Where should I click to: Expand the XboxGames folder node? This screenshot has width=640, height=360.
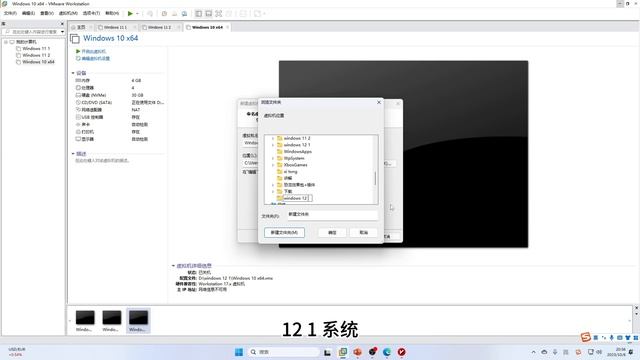(x=273, y=165)
